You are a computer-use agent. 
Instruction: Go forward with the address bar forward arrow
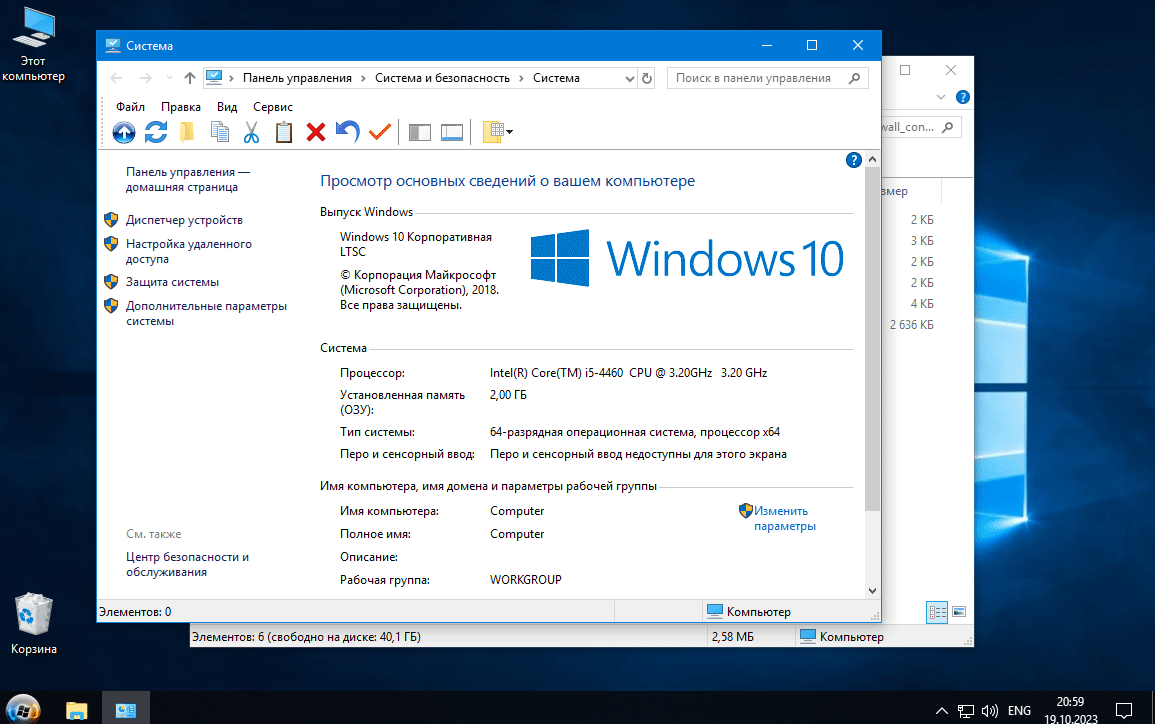click(x=146, y=78)
